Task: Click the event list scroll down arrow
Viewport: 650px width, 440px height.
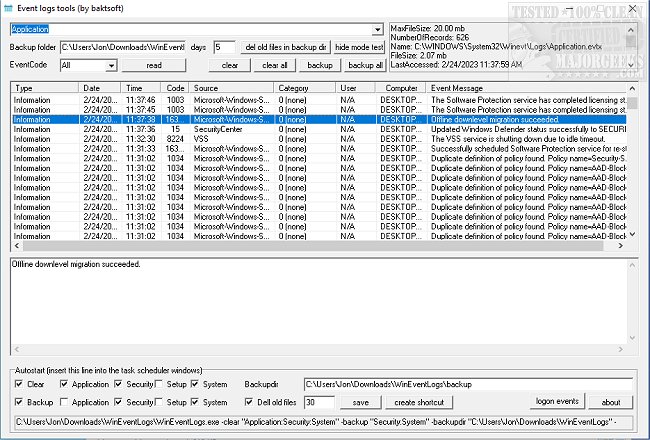Action: (632, 234)
